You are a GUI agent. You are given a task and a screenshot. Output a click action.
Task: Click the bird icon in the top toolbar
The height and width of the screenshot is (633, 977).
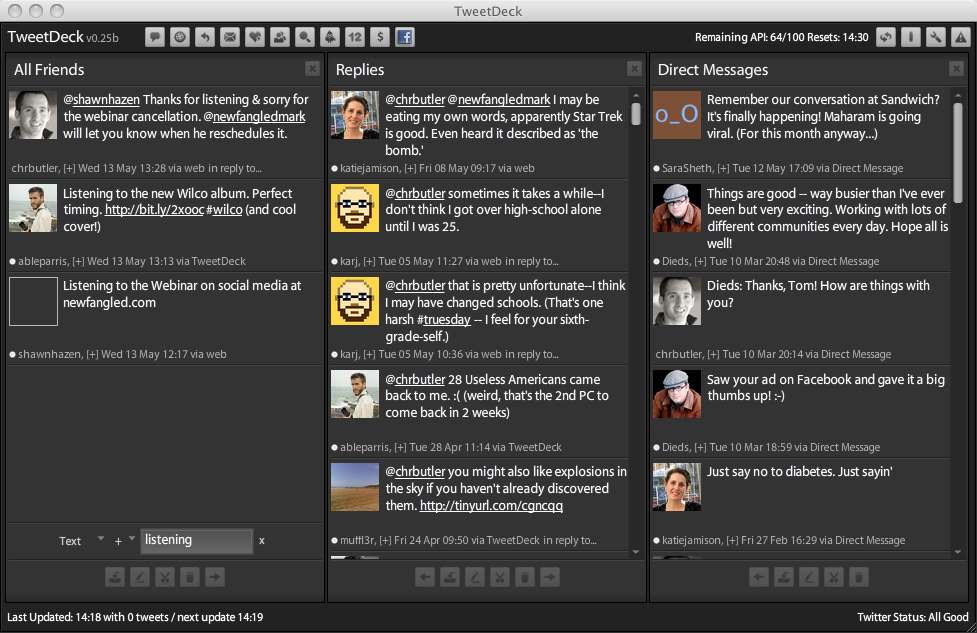330,37
